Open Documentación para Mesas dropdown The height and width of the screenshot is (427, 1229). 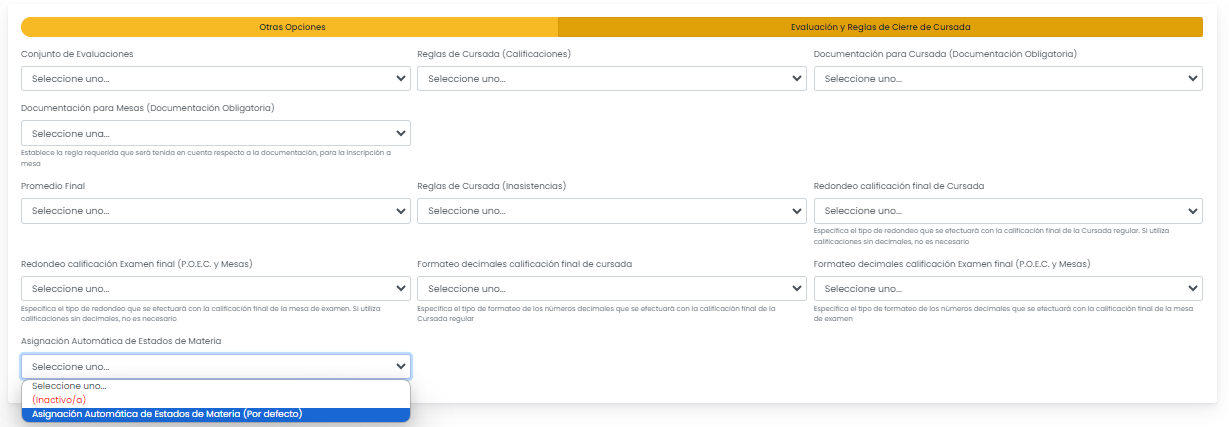tap(216, 133)
